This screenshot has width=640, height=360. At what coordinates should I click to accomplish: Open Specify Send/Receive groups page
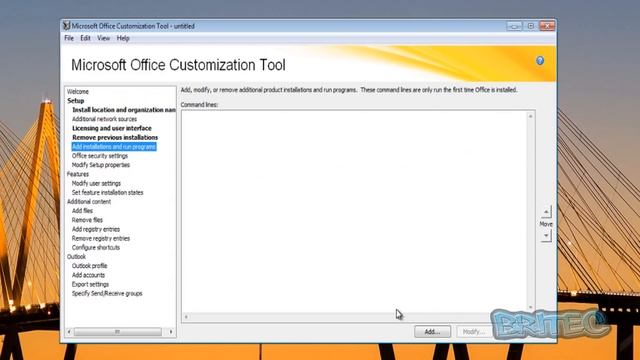pyautogui.click(x=107, y=293)
